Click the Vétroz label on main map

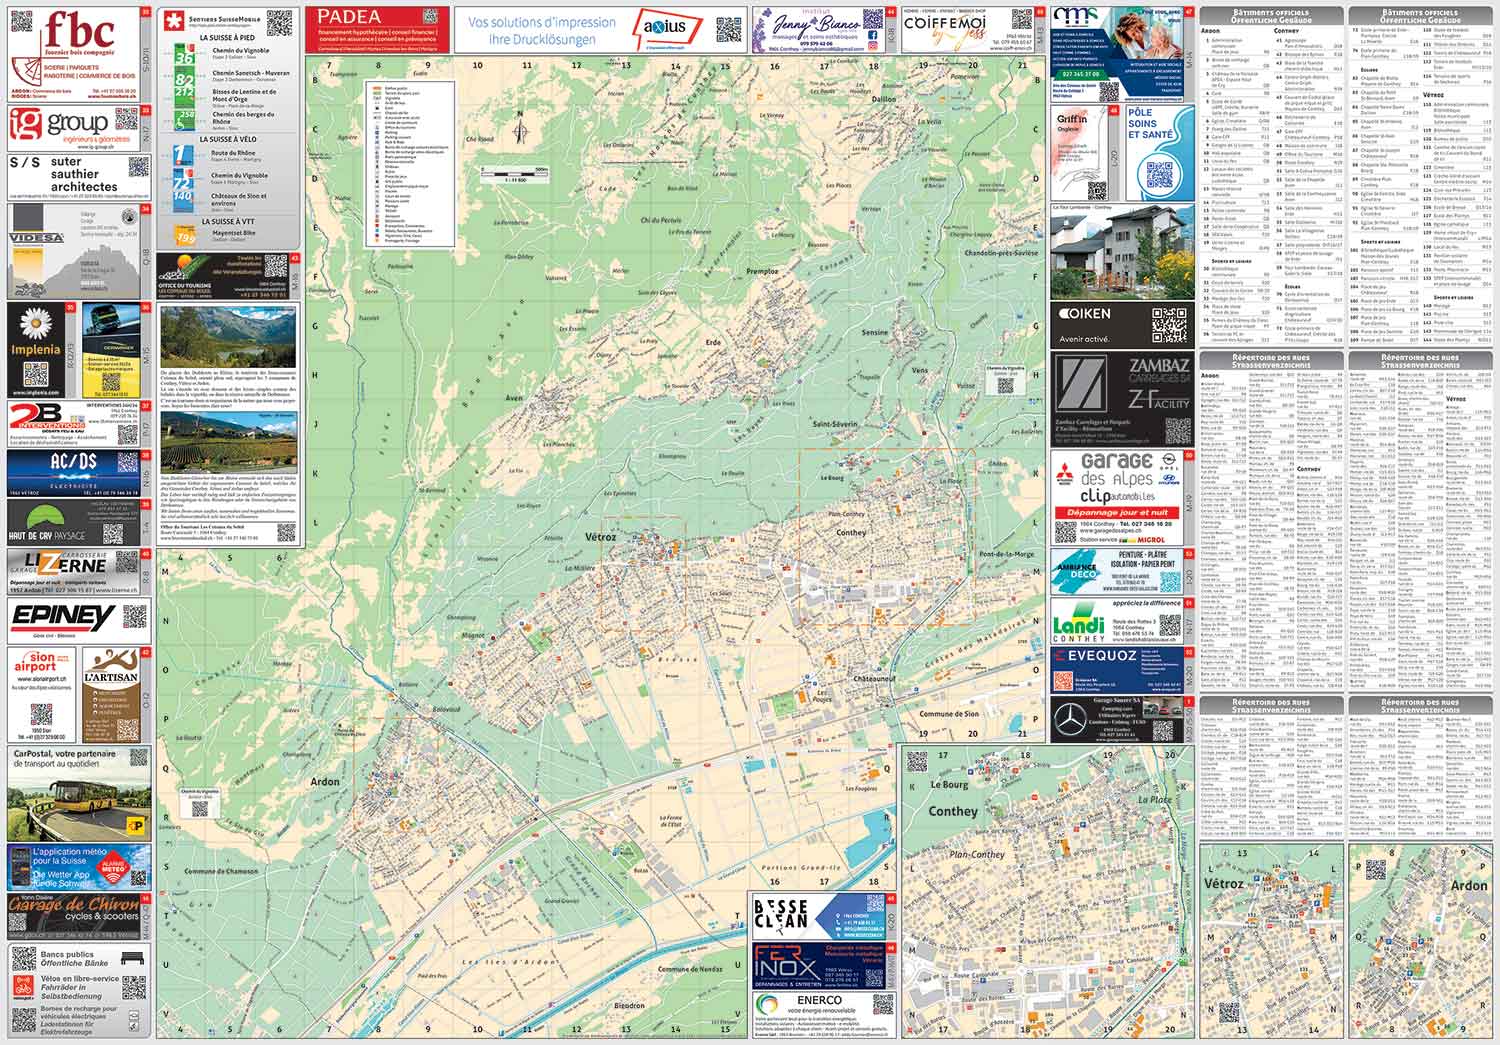600,537
